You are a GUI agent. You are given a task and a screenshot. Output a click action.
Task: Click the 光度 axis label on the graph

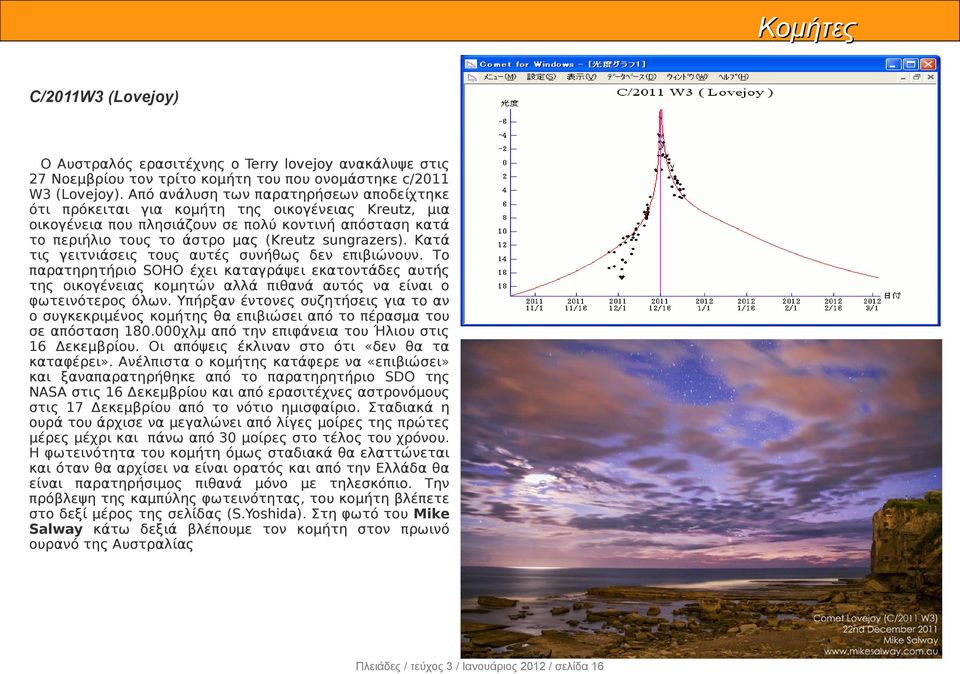[509, 103]
